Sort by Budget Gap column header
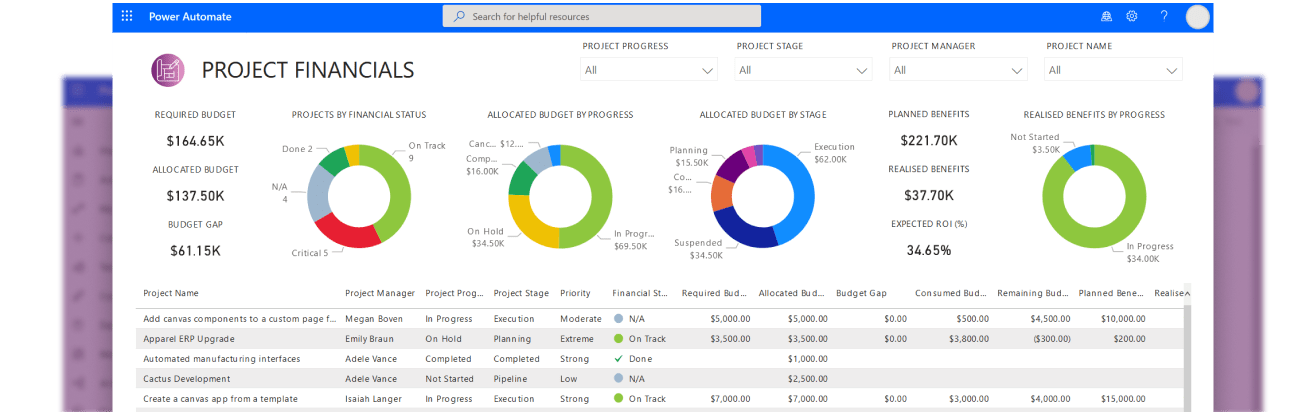 pyautogui.click(x=861, y=293)
